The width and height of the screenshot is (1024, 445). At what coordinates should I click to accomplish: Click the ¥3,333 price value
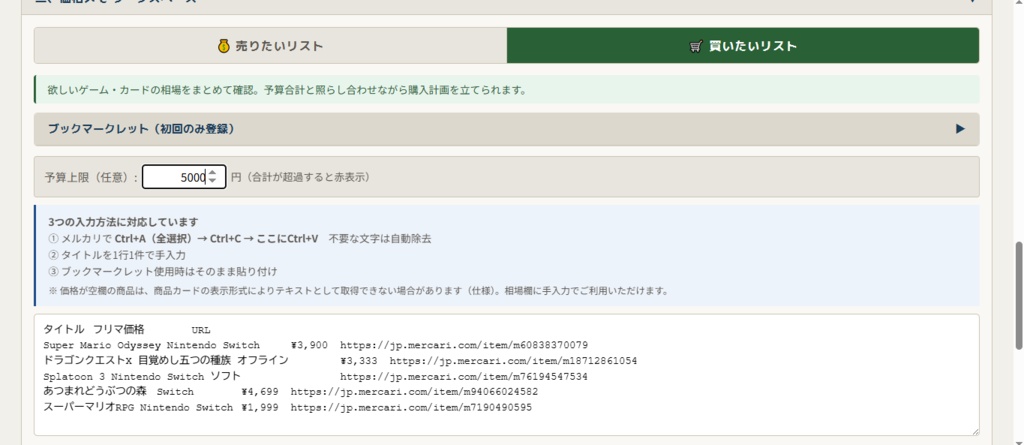(359, 361)
